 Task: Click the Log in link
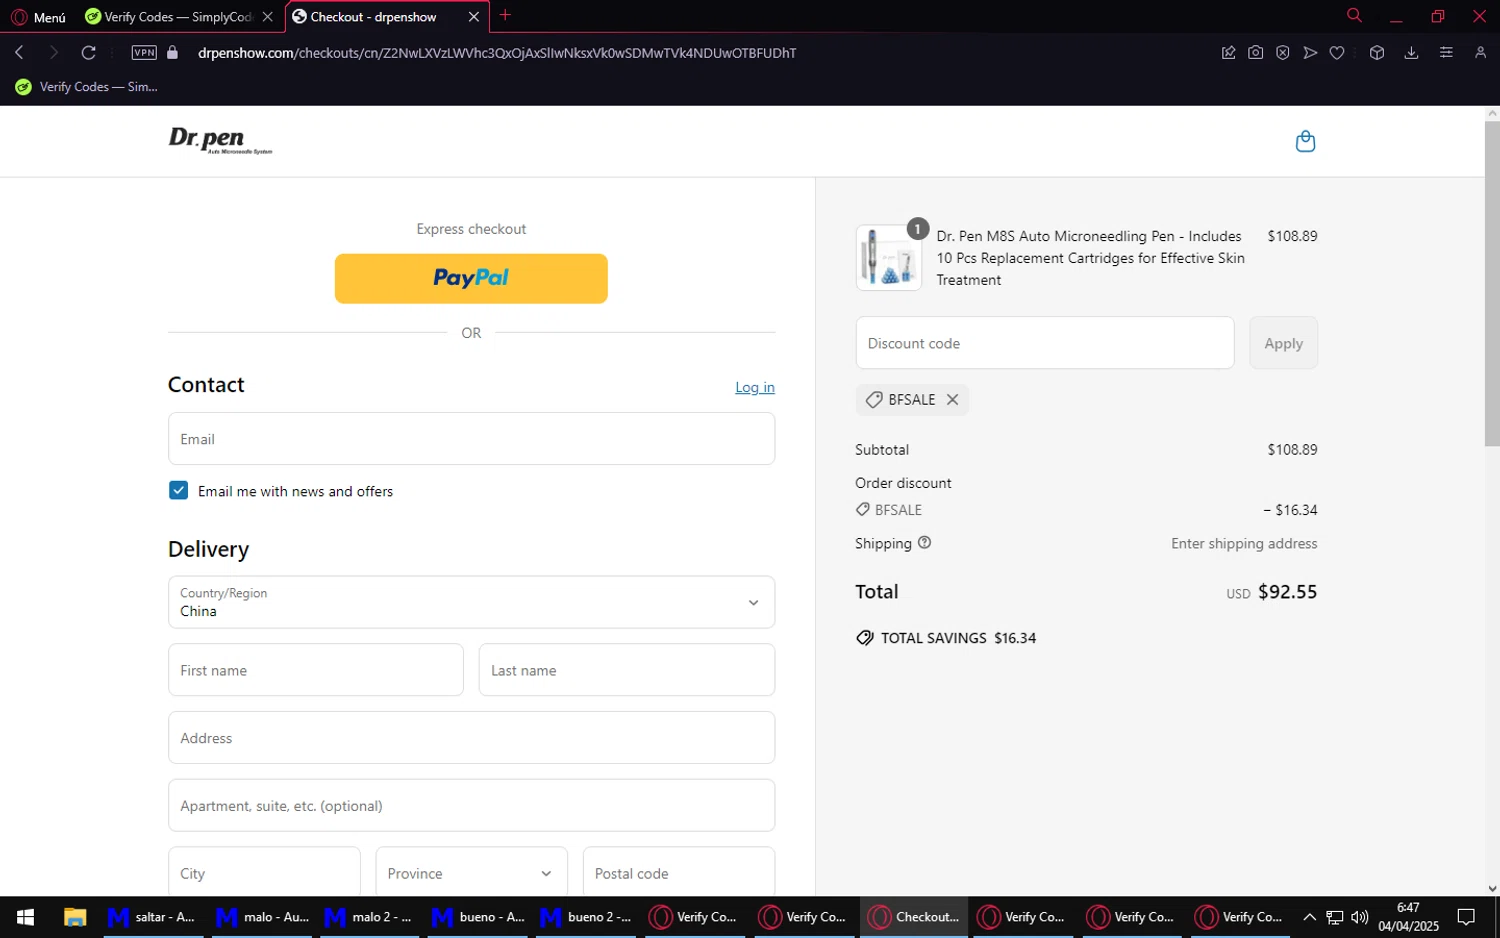coord(755,387)
